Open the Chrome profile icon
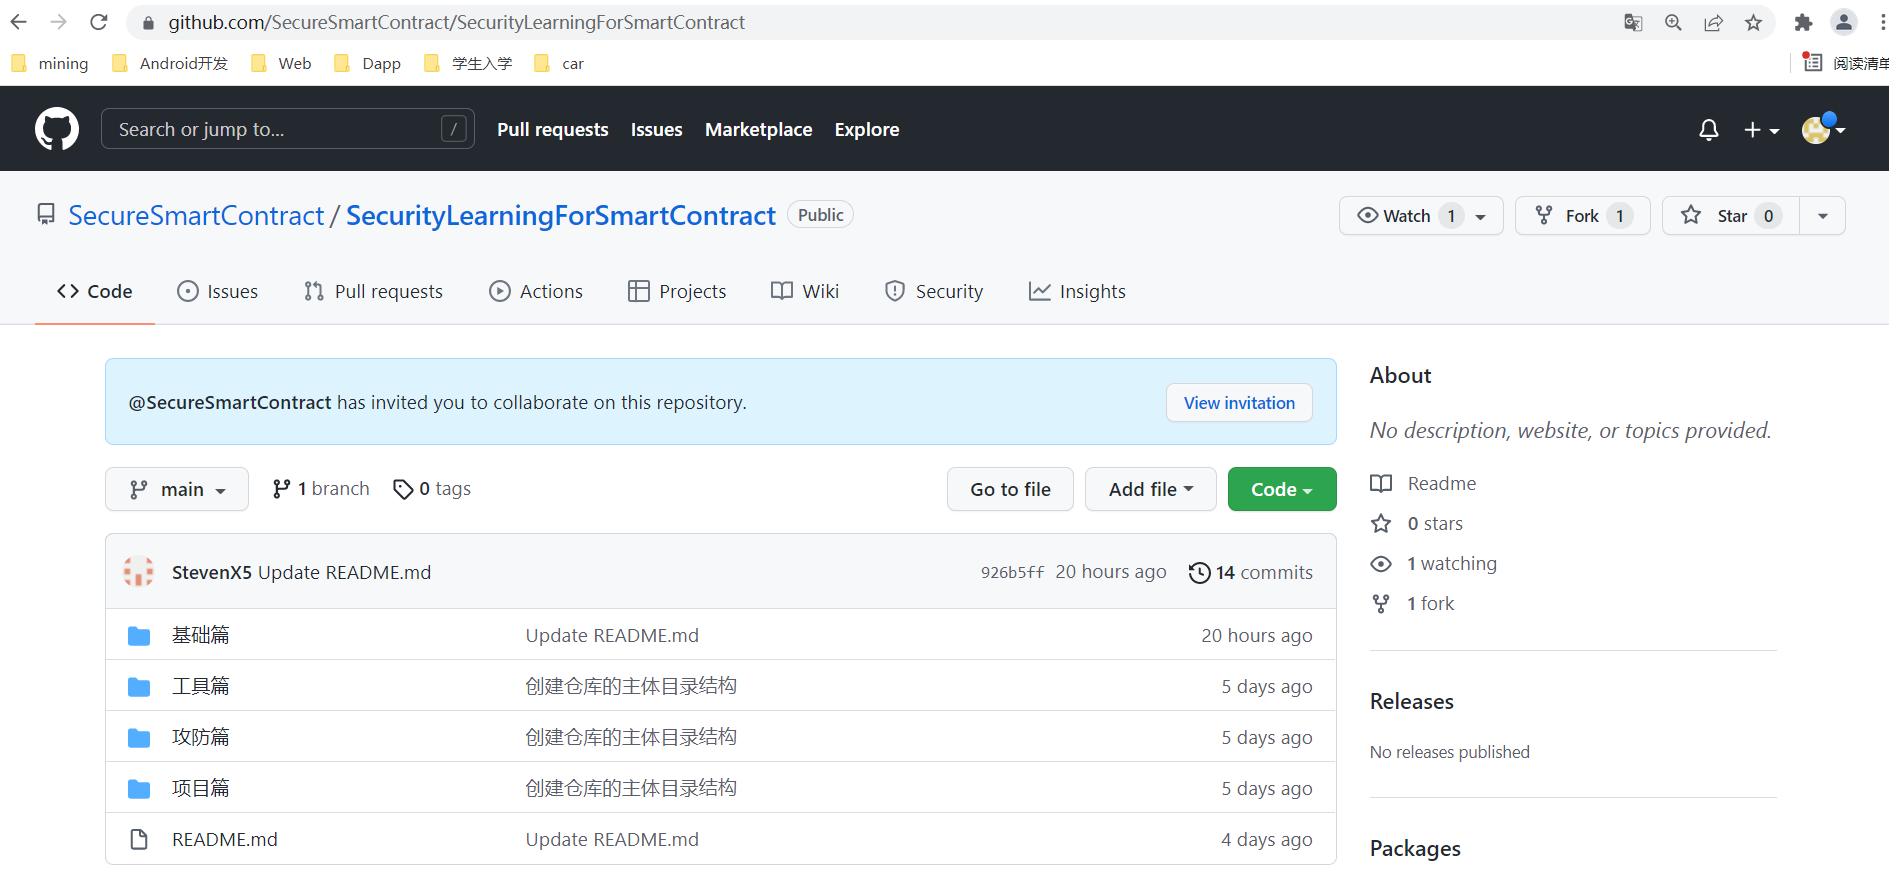The width and height of the screenshot is (1889, 874). [x=1843, y=22]
